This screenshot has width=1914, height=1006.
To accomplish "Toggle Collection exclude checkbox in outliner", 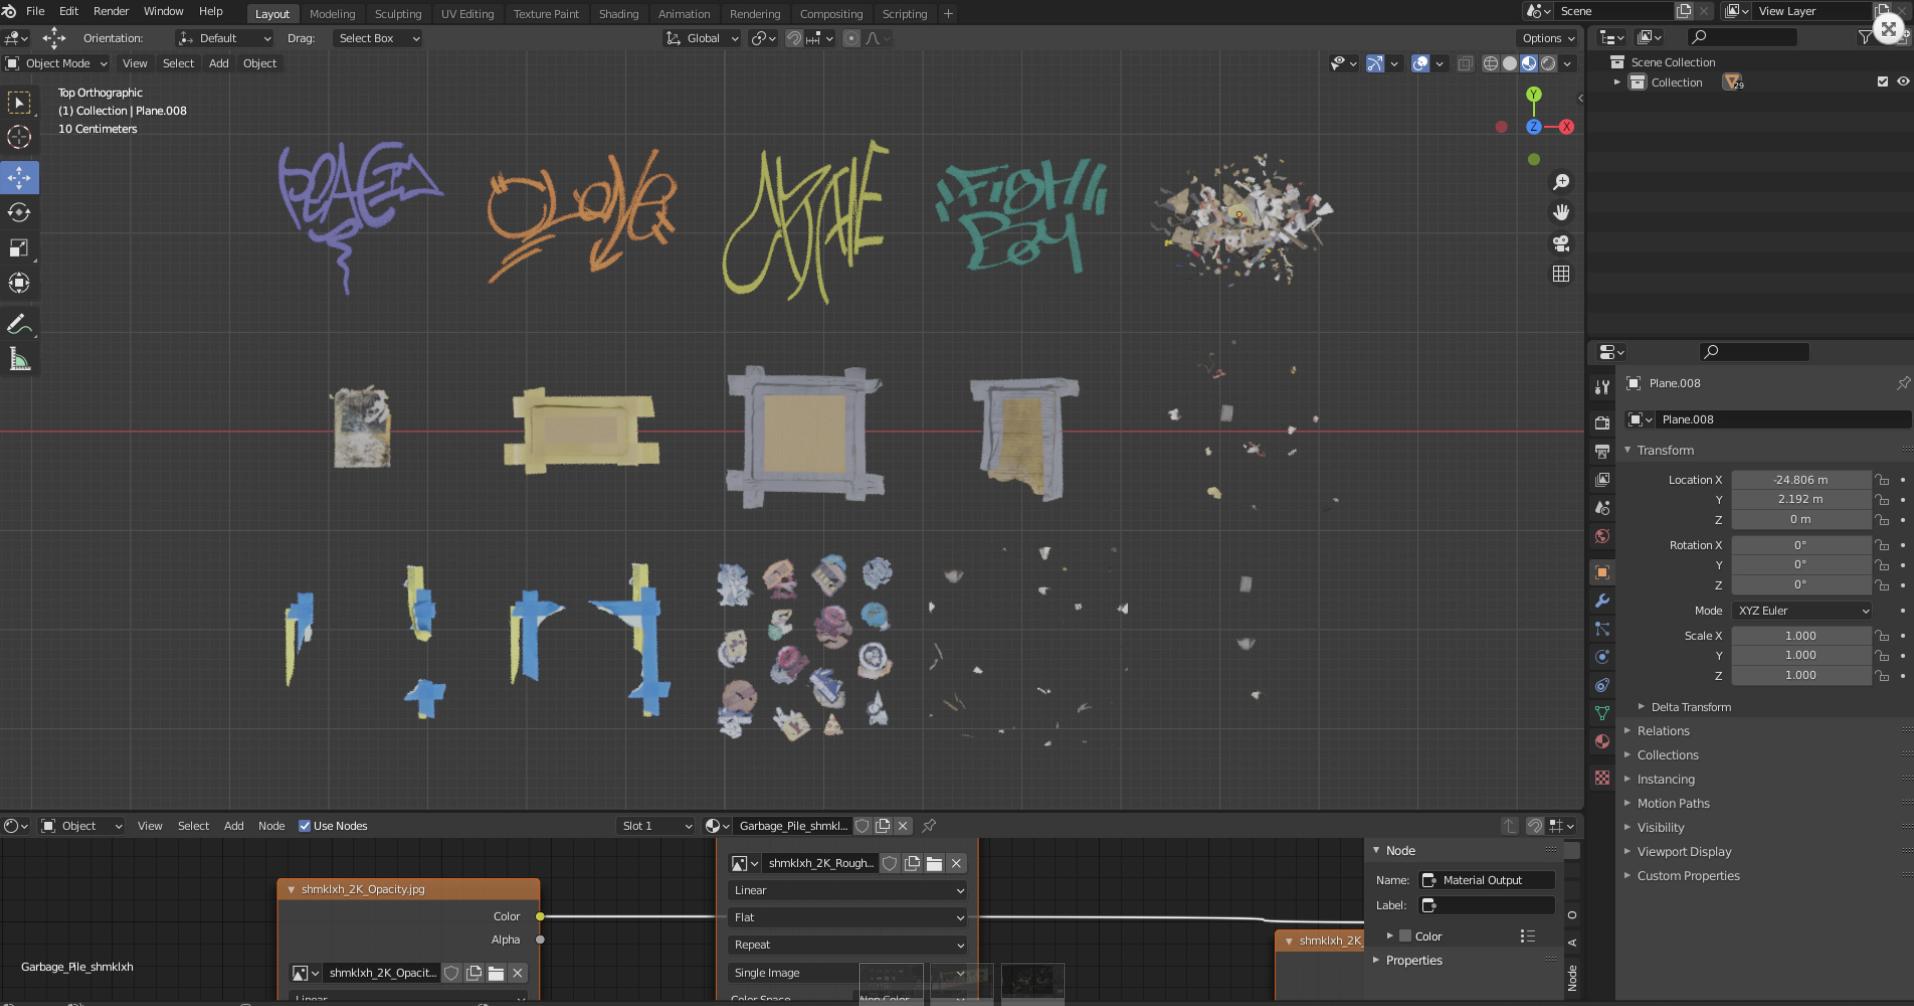I will coord(1882,82).
